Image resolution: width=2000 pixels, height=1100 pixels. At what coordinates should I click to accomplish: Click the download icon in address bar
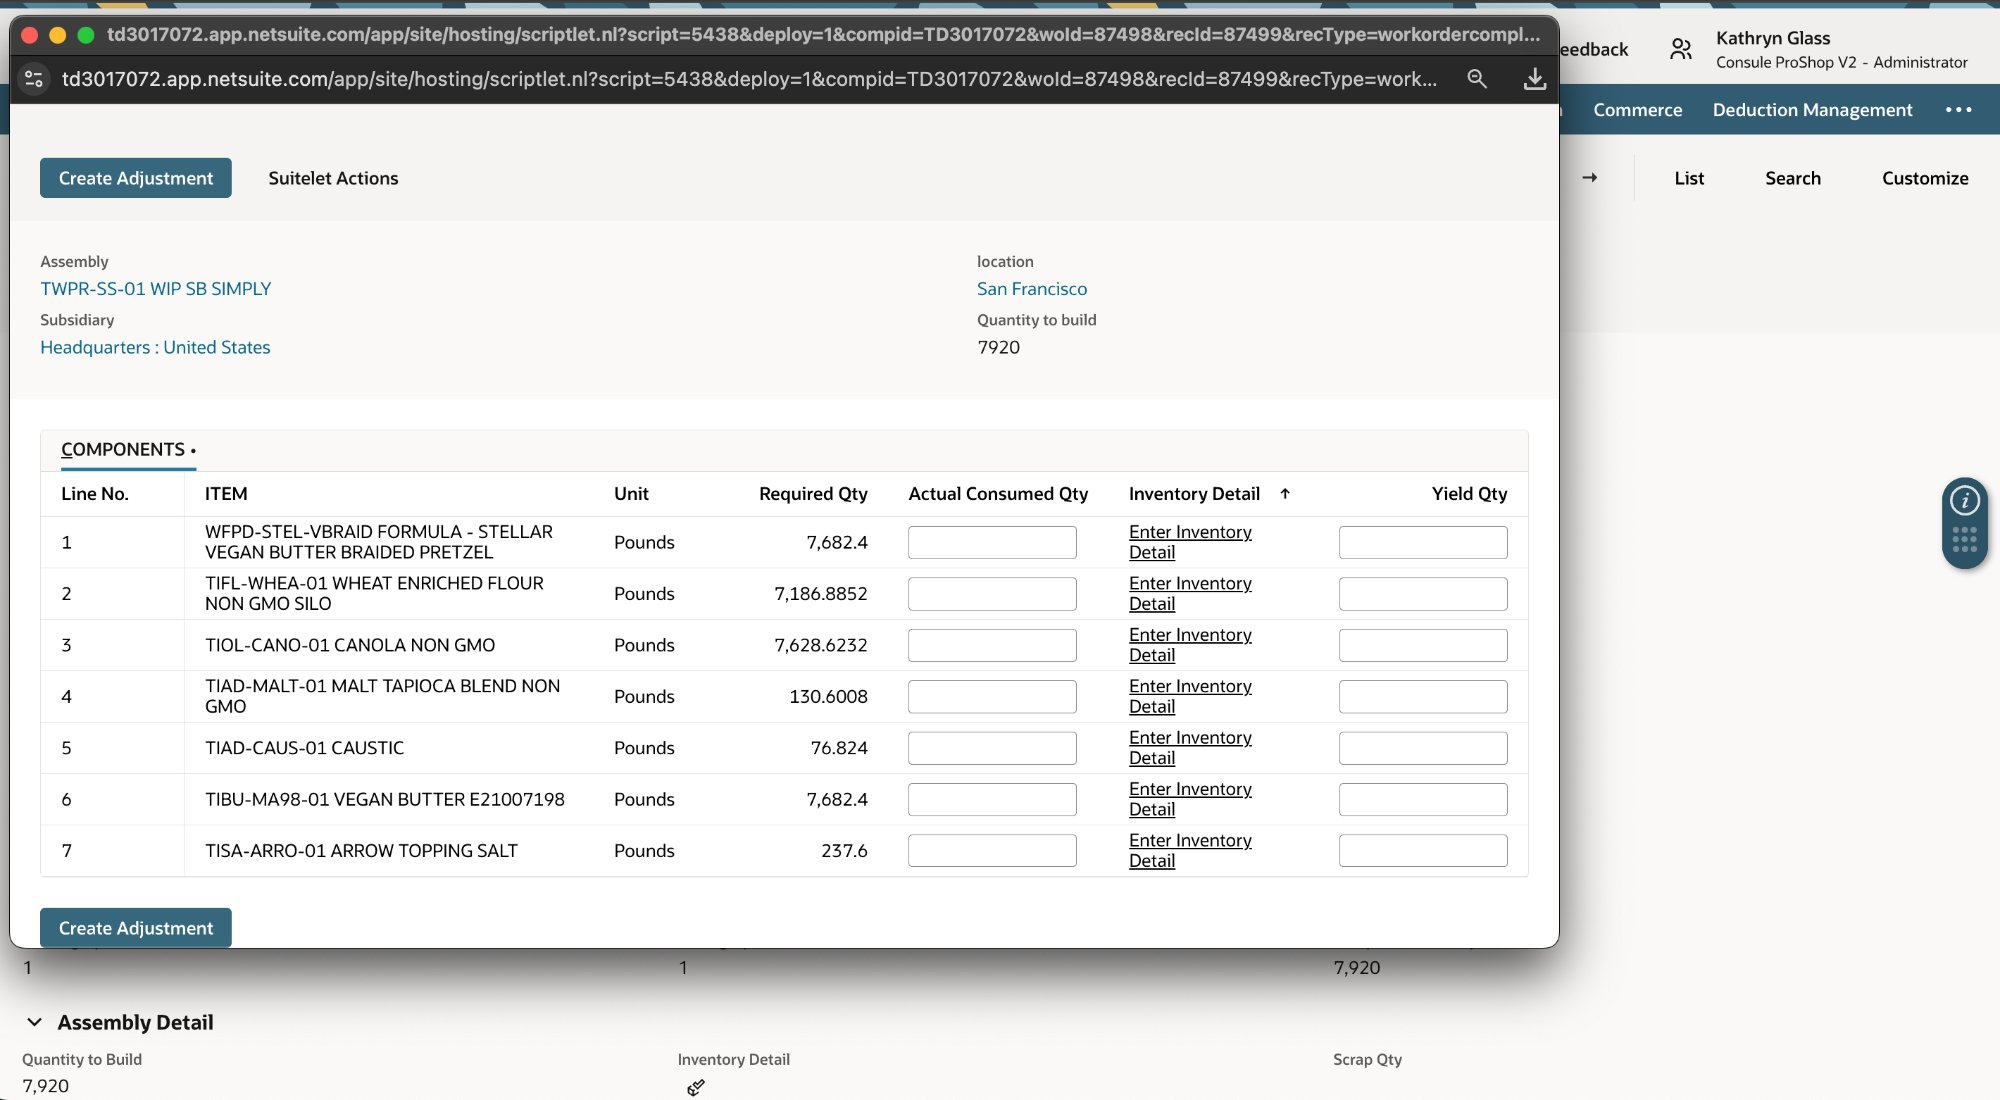(x=1534, y=79)
